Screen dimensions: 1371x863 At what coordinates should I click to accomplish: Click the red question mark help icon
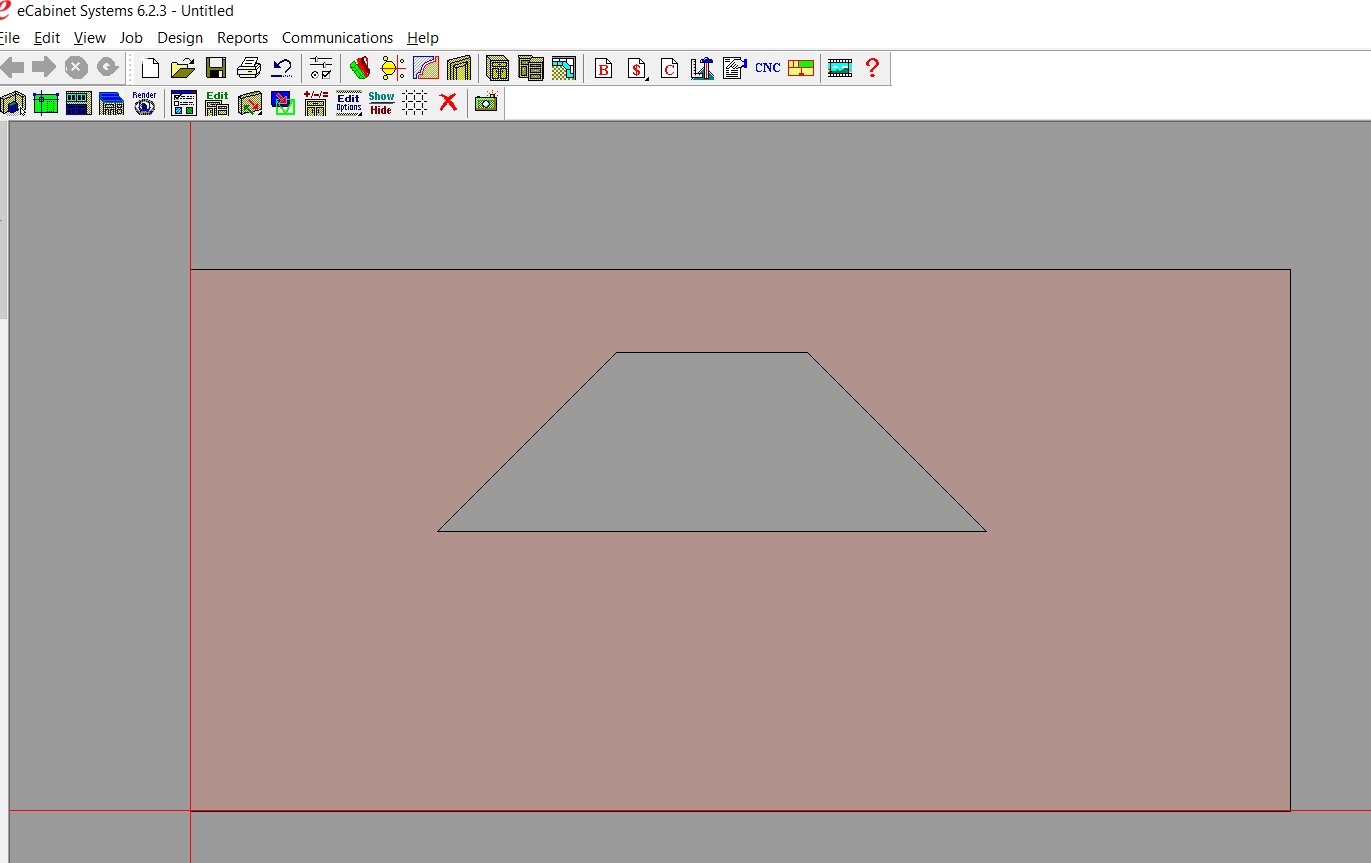click(872, 68)
